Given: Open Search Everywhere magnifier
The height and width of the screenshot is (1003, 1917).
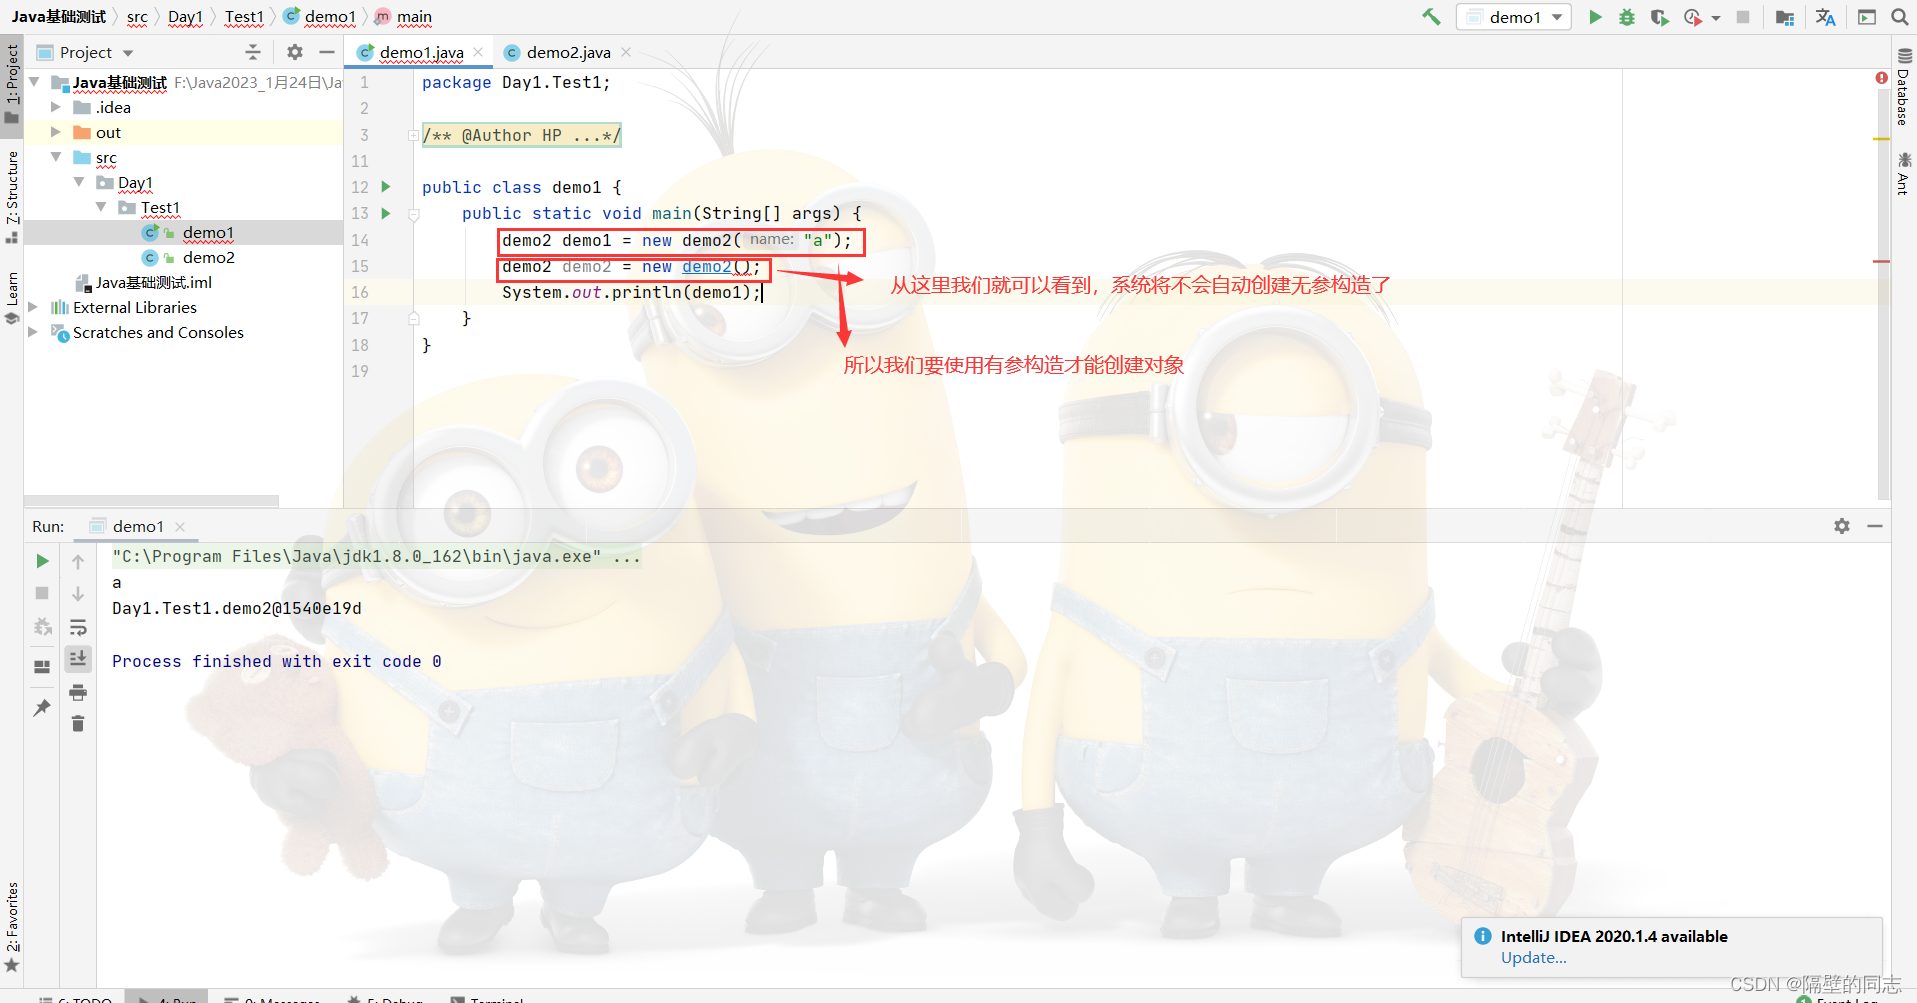Looking at the screenshot, I should pos(1899,17).
